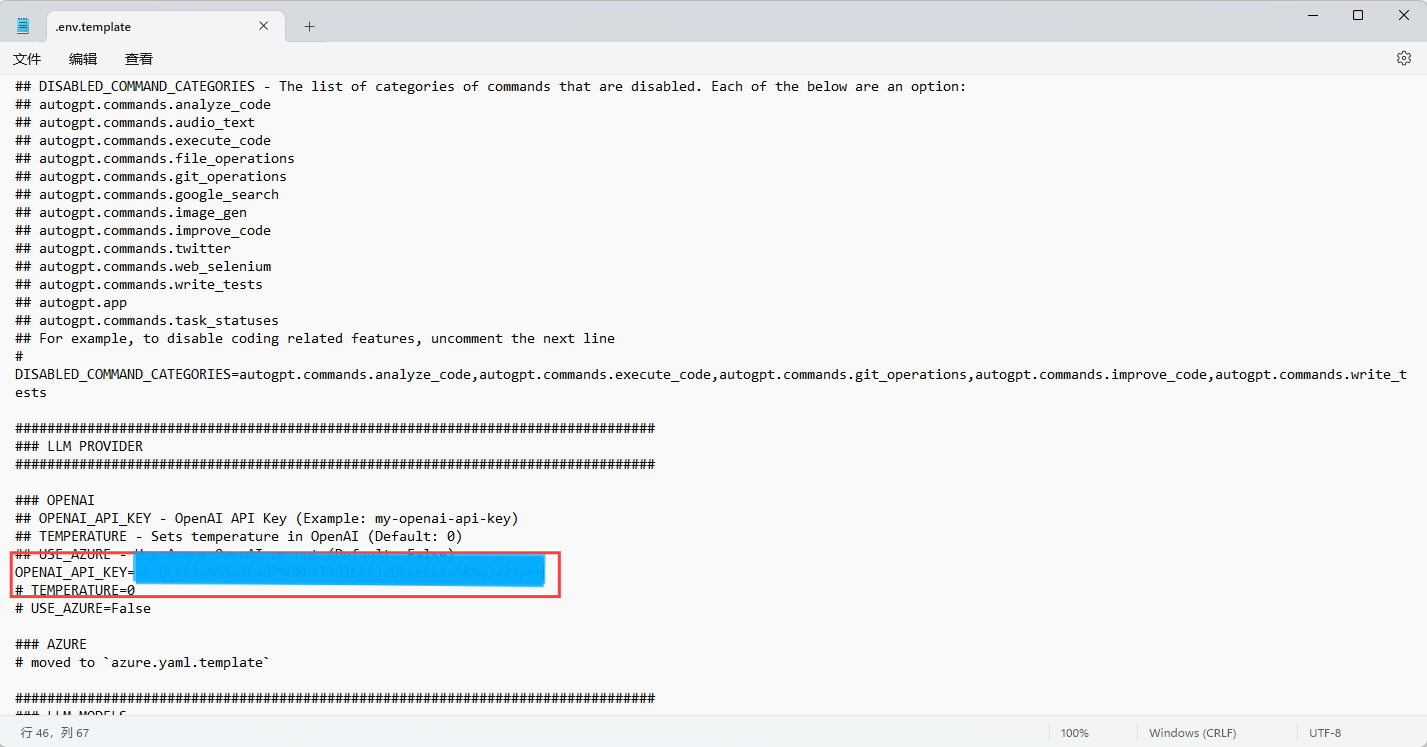
Task: Click the 'For example, to disable coding' comment
Action: 315,338
